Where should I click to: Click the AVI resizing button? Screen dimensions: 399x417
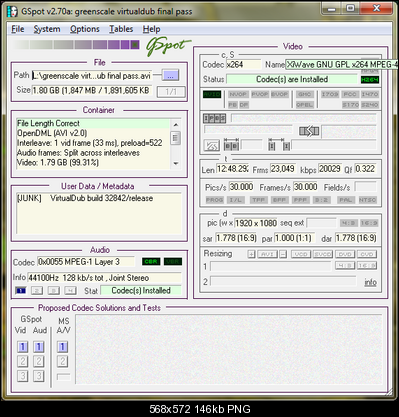coord(267,254)
